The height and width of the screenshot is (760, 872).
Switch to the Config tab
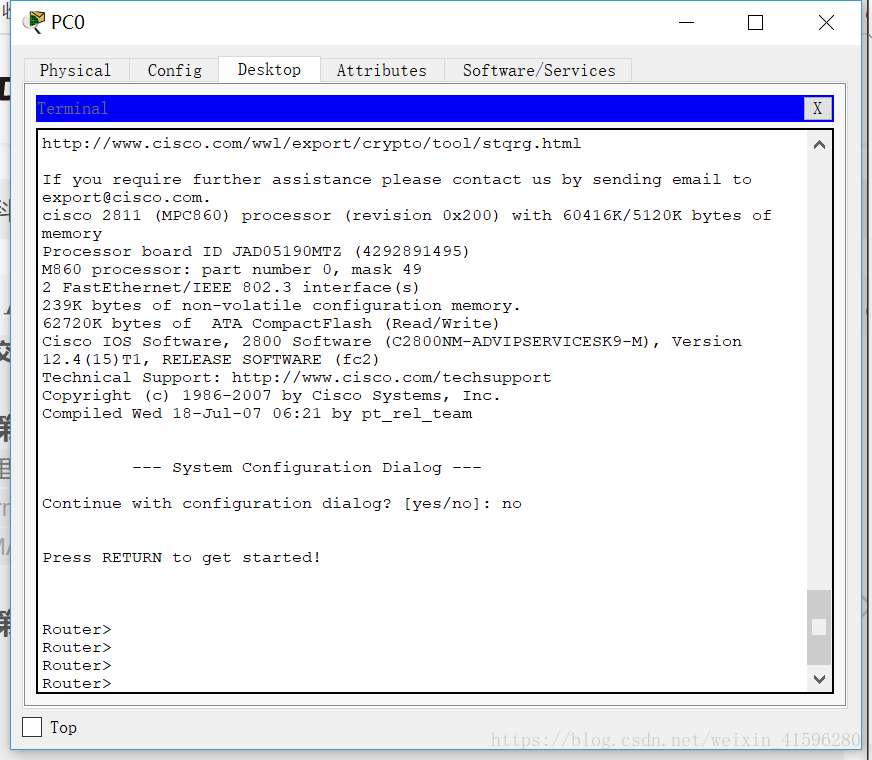coord(175,71)
